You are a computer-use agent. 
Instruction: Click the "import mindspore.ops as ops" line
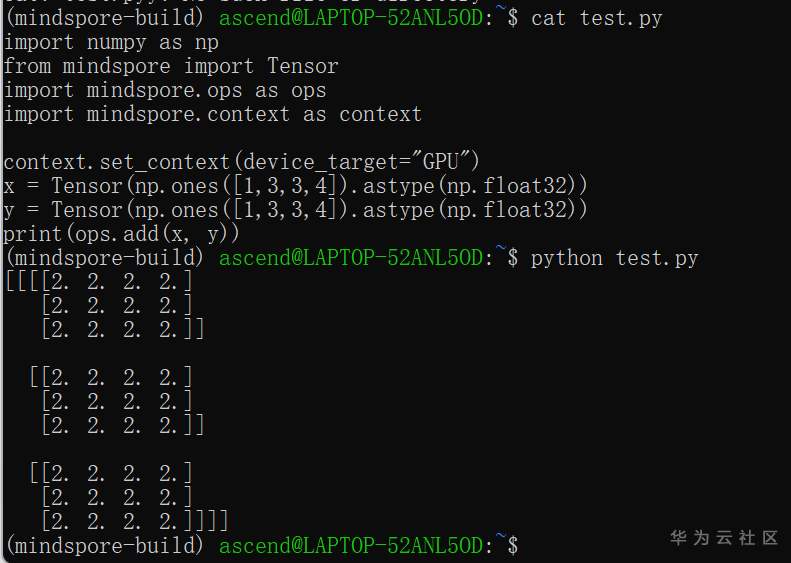pos(165,90)
